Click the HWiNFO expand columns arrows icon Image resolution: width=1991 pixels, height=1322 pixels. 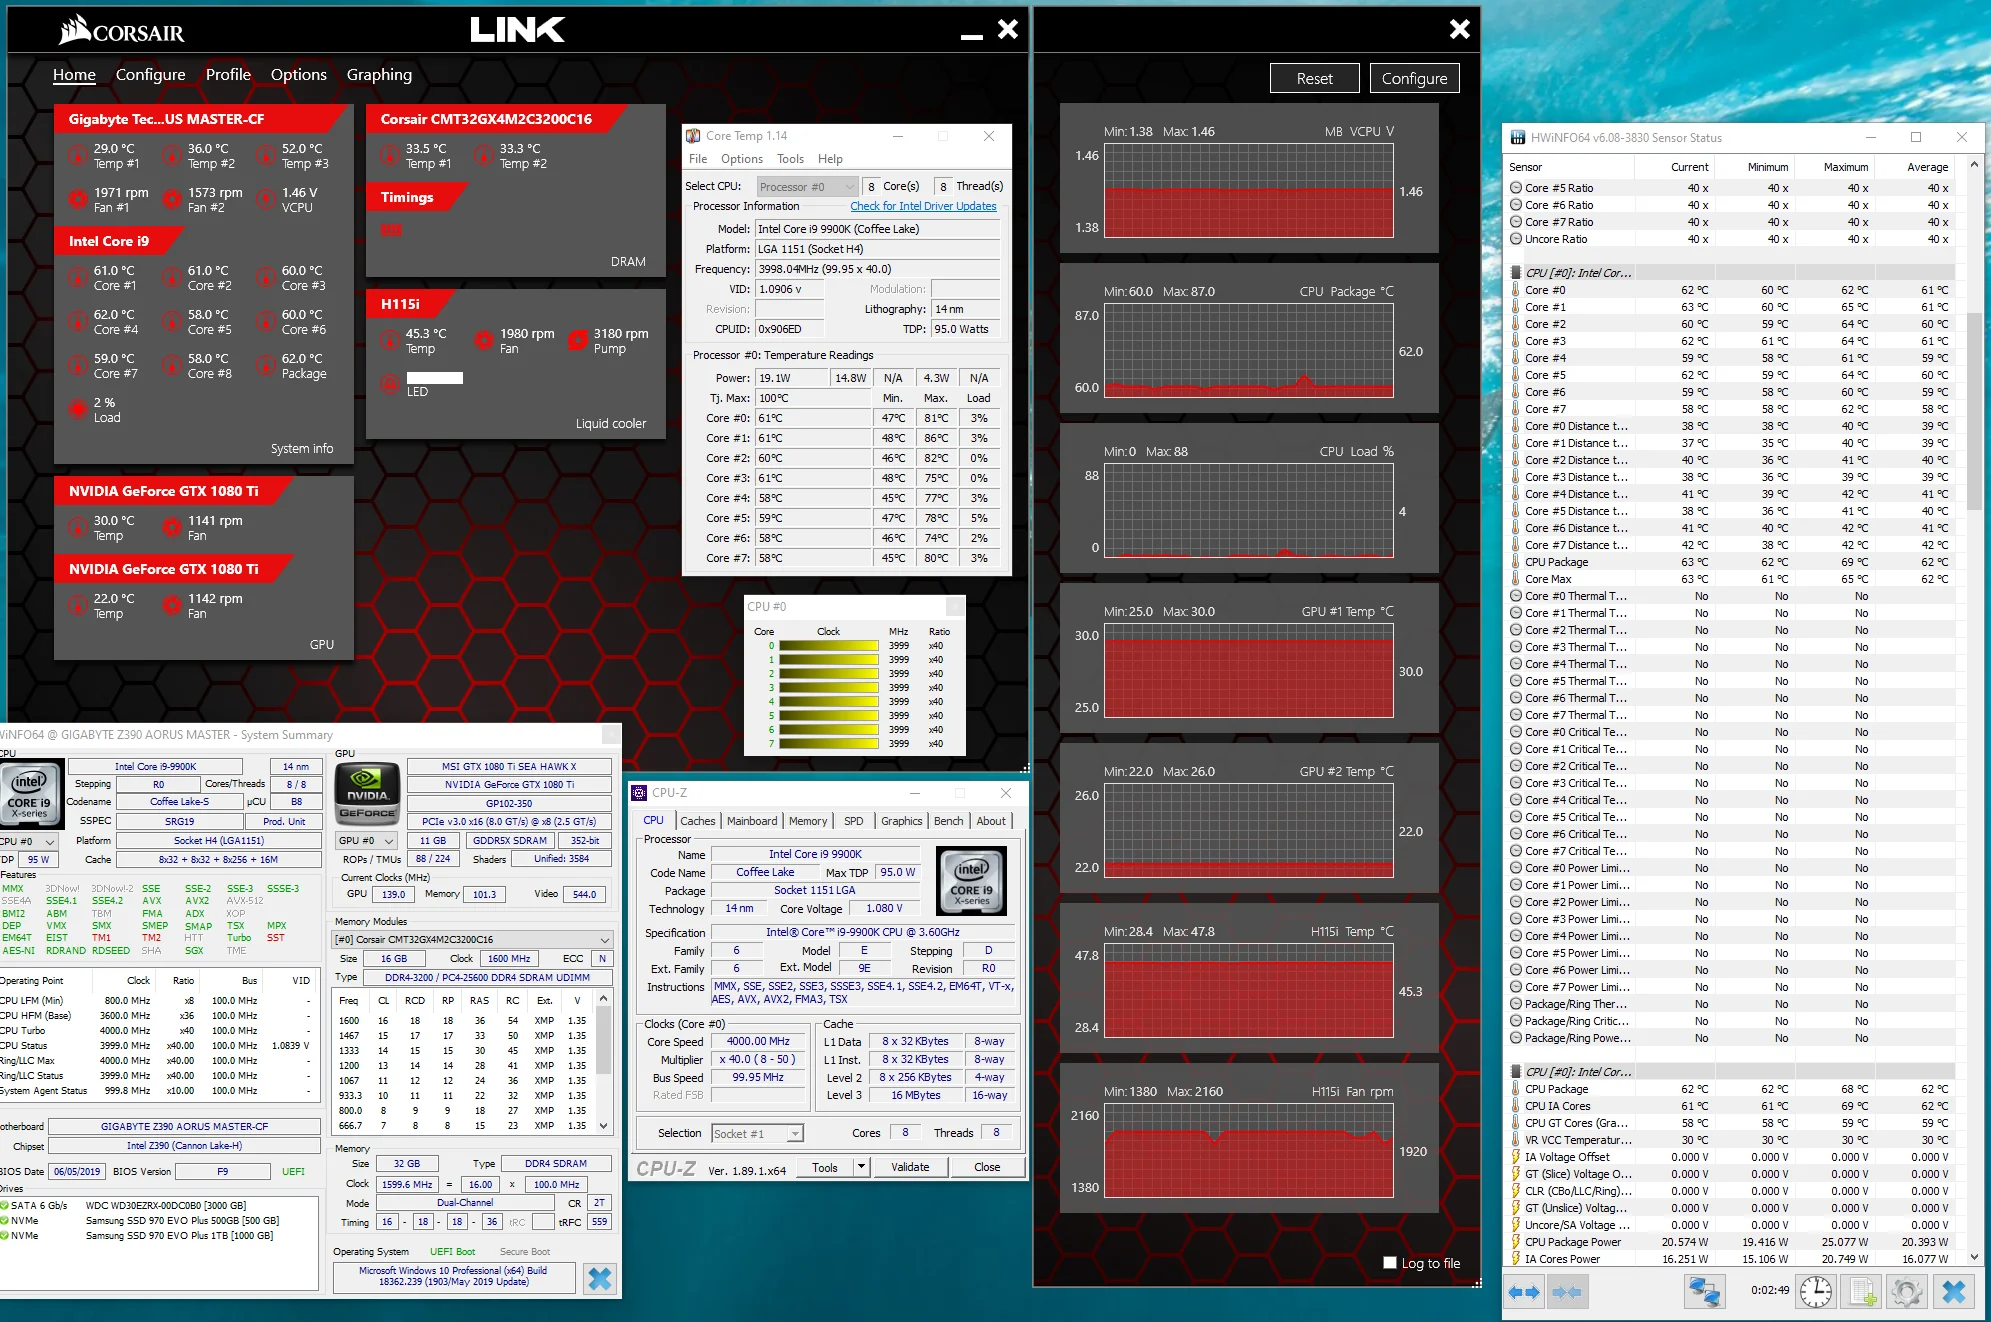[x=1524, y=1292]
